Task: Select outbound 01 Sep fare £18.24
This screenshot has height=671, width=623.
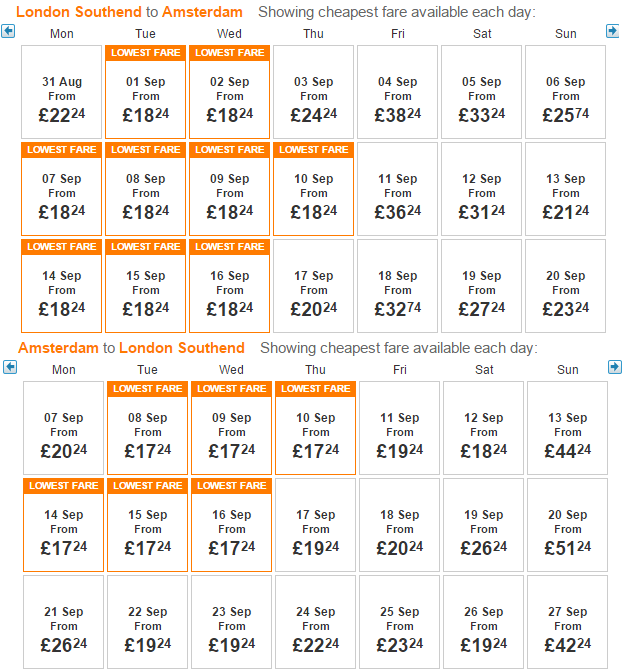Action: 145,92
